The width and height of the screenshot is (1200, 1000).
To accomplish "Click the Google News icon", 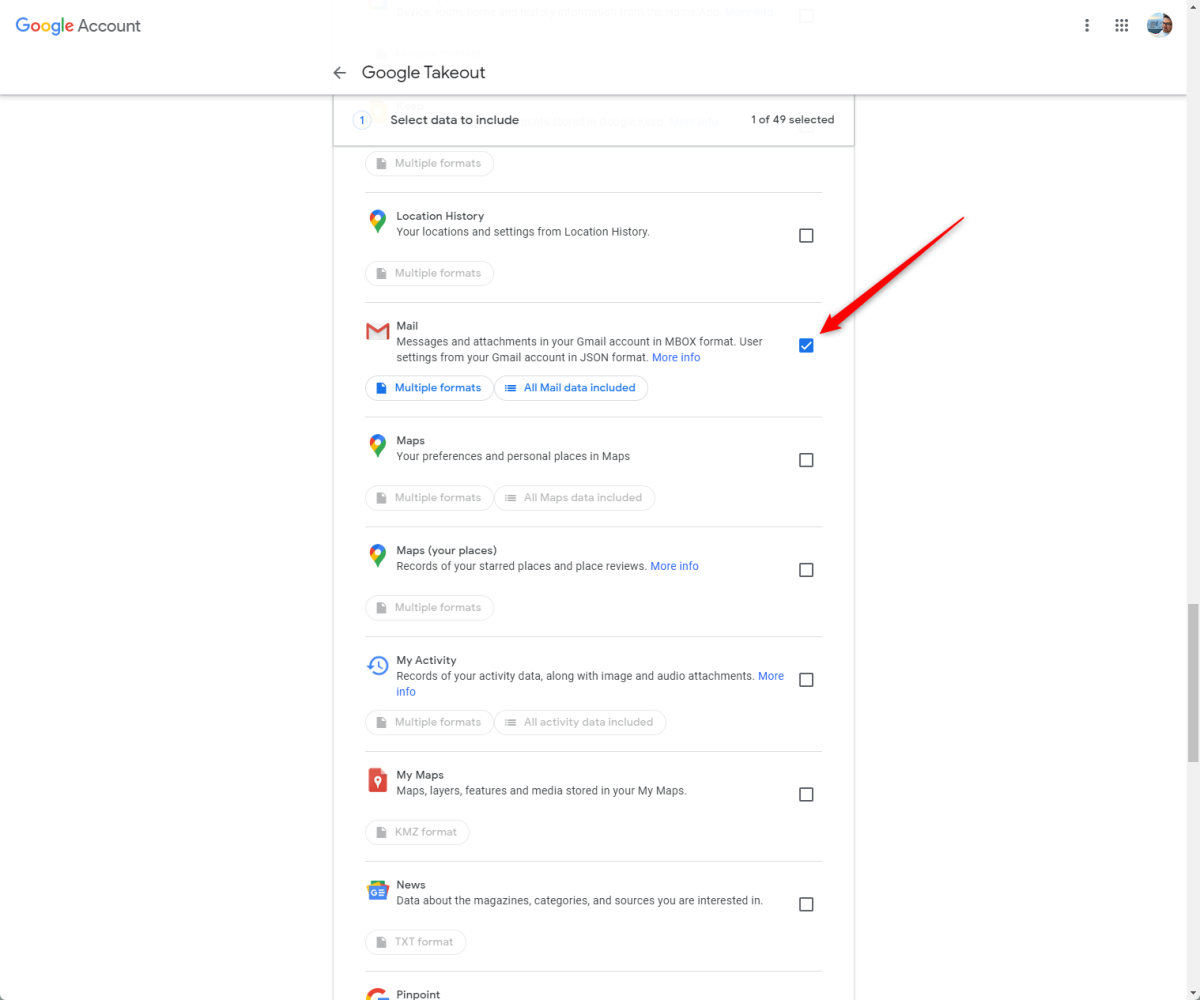I will tap(377, 890).
